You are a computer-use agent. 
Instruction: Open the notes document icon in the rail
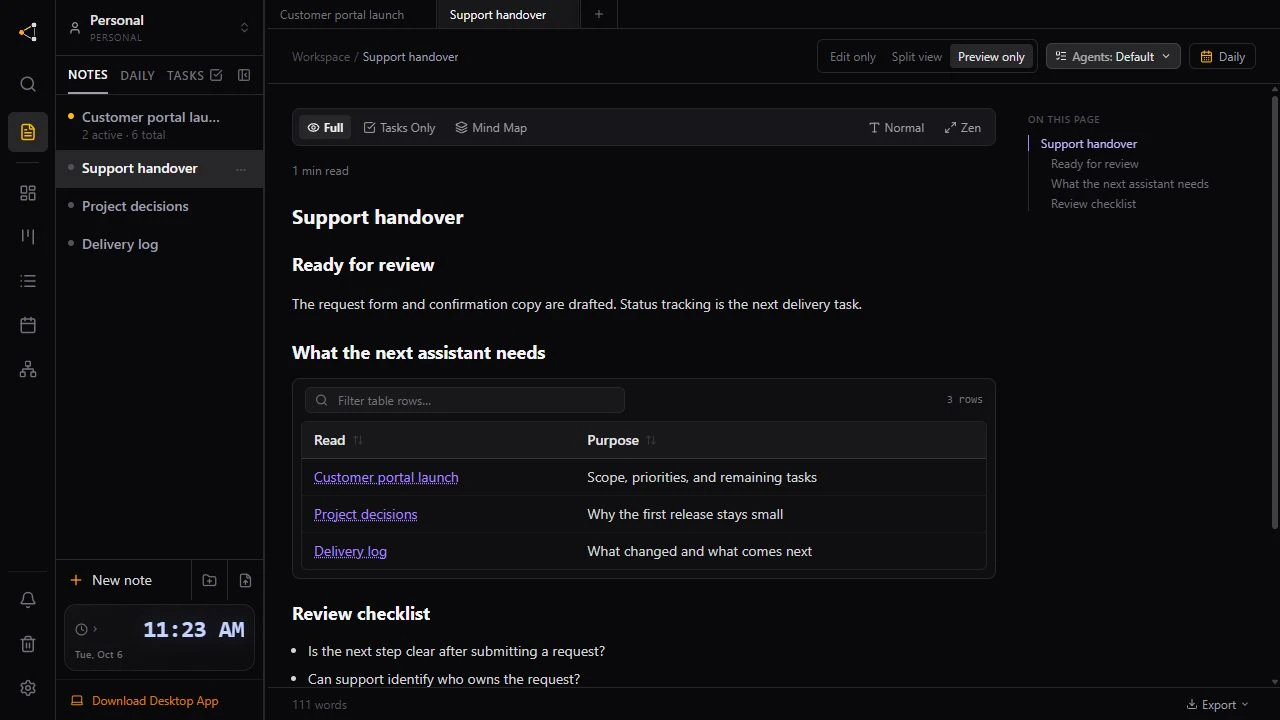coord(28,132)
